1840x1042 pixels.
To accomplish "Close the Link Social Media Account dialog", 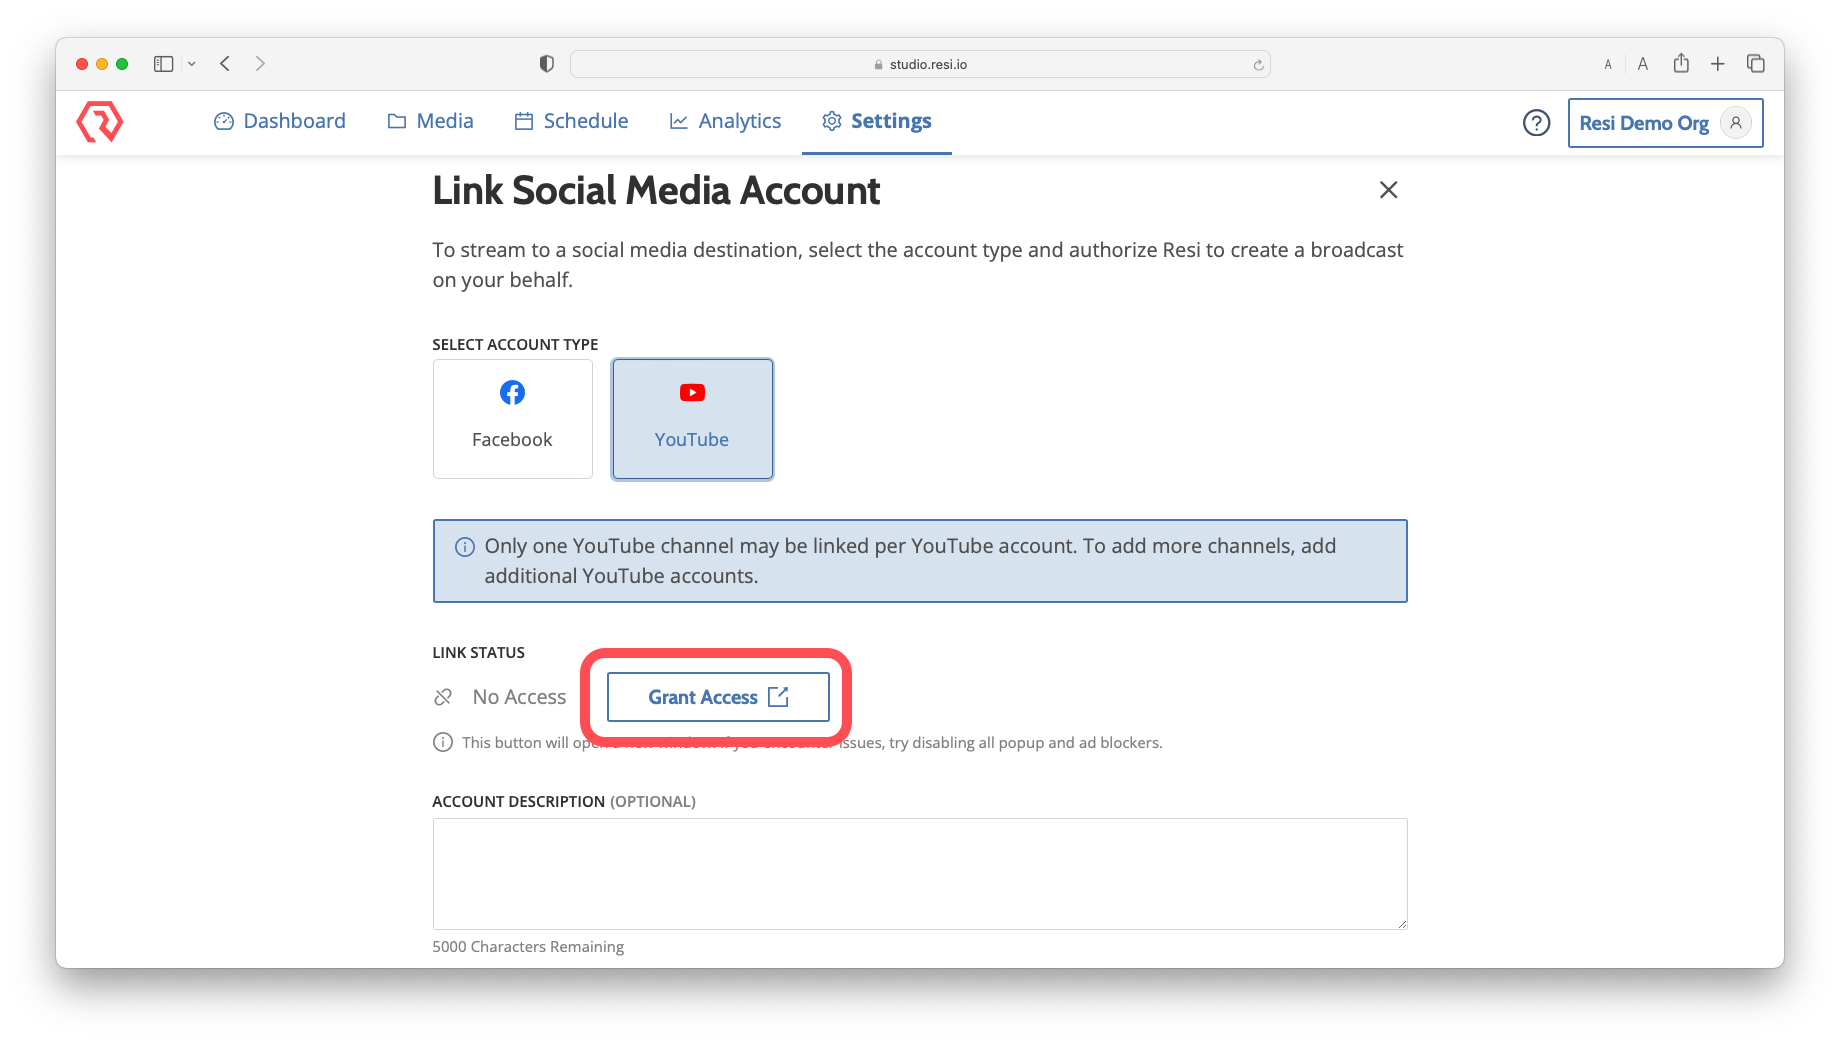I will pos(1388,190).
